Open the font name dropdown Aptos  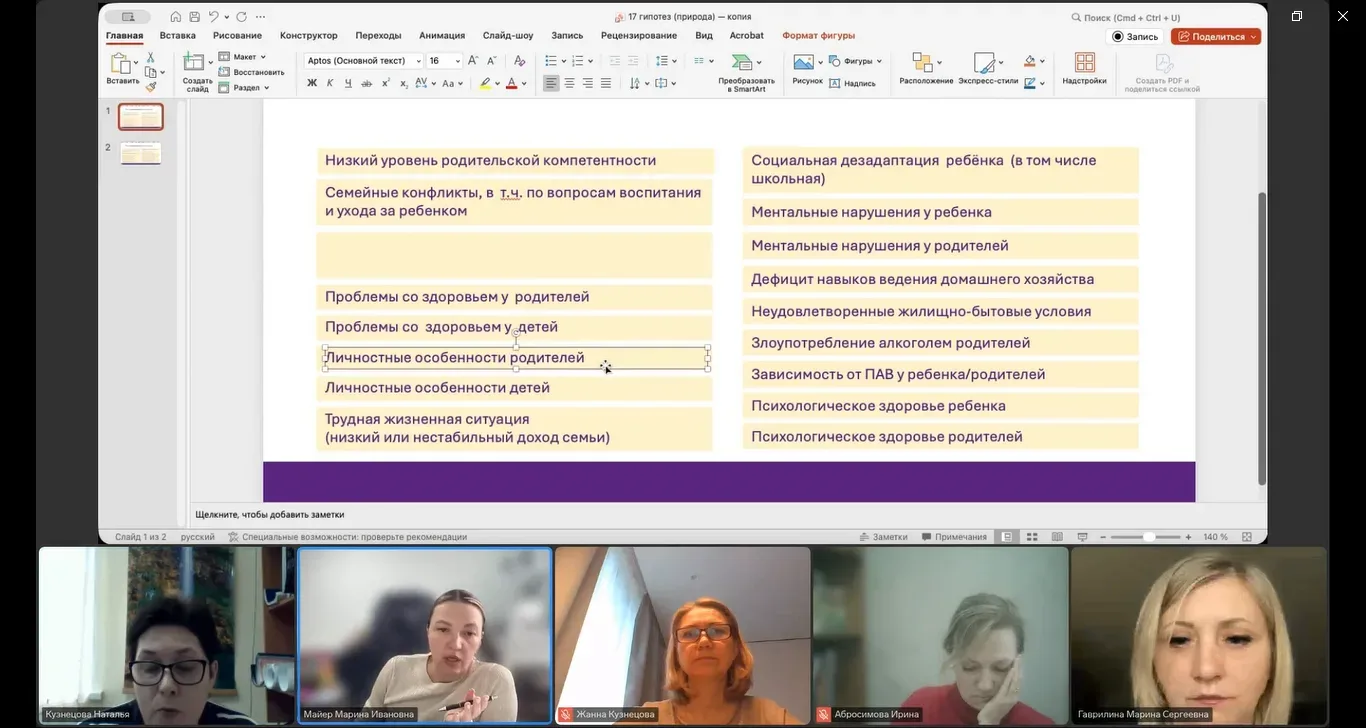(x=363, y=61)
